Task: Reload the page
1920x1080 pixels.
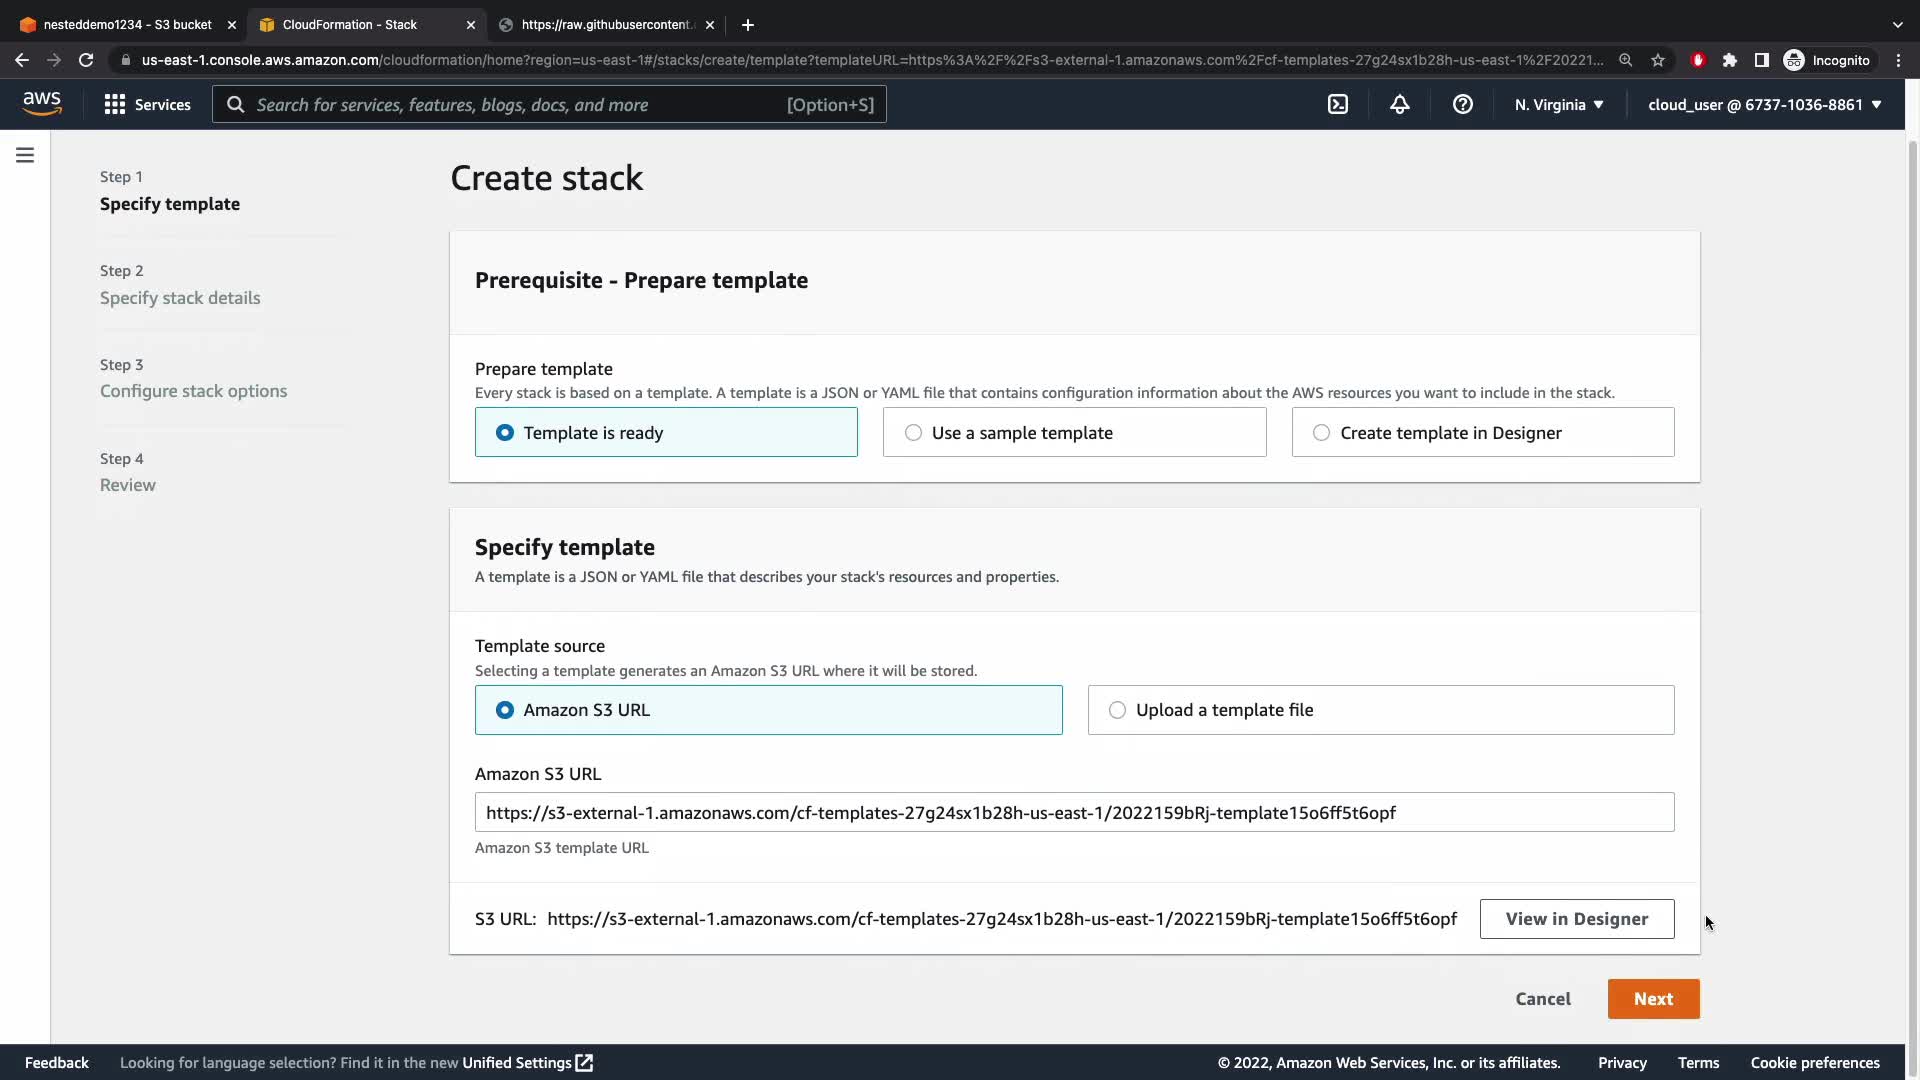Action: pyautogui.click(x=86, y=60)
